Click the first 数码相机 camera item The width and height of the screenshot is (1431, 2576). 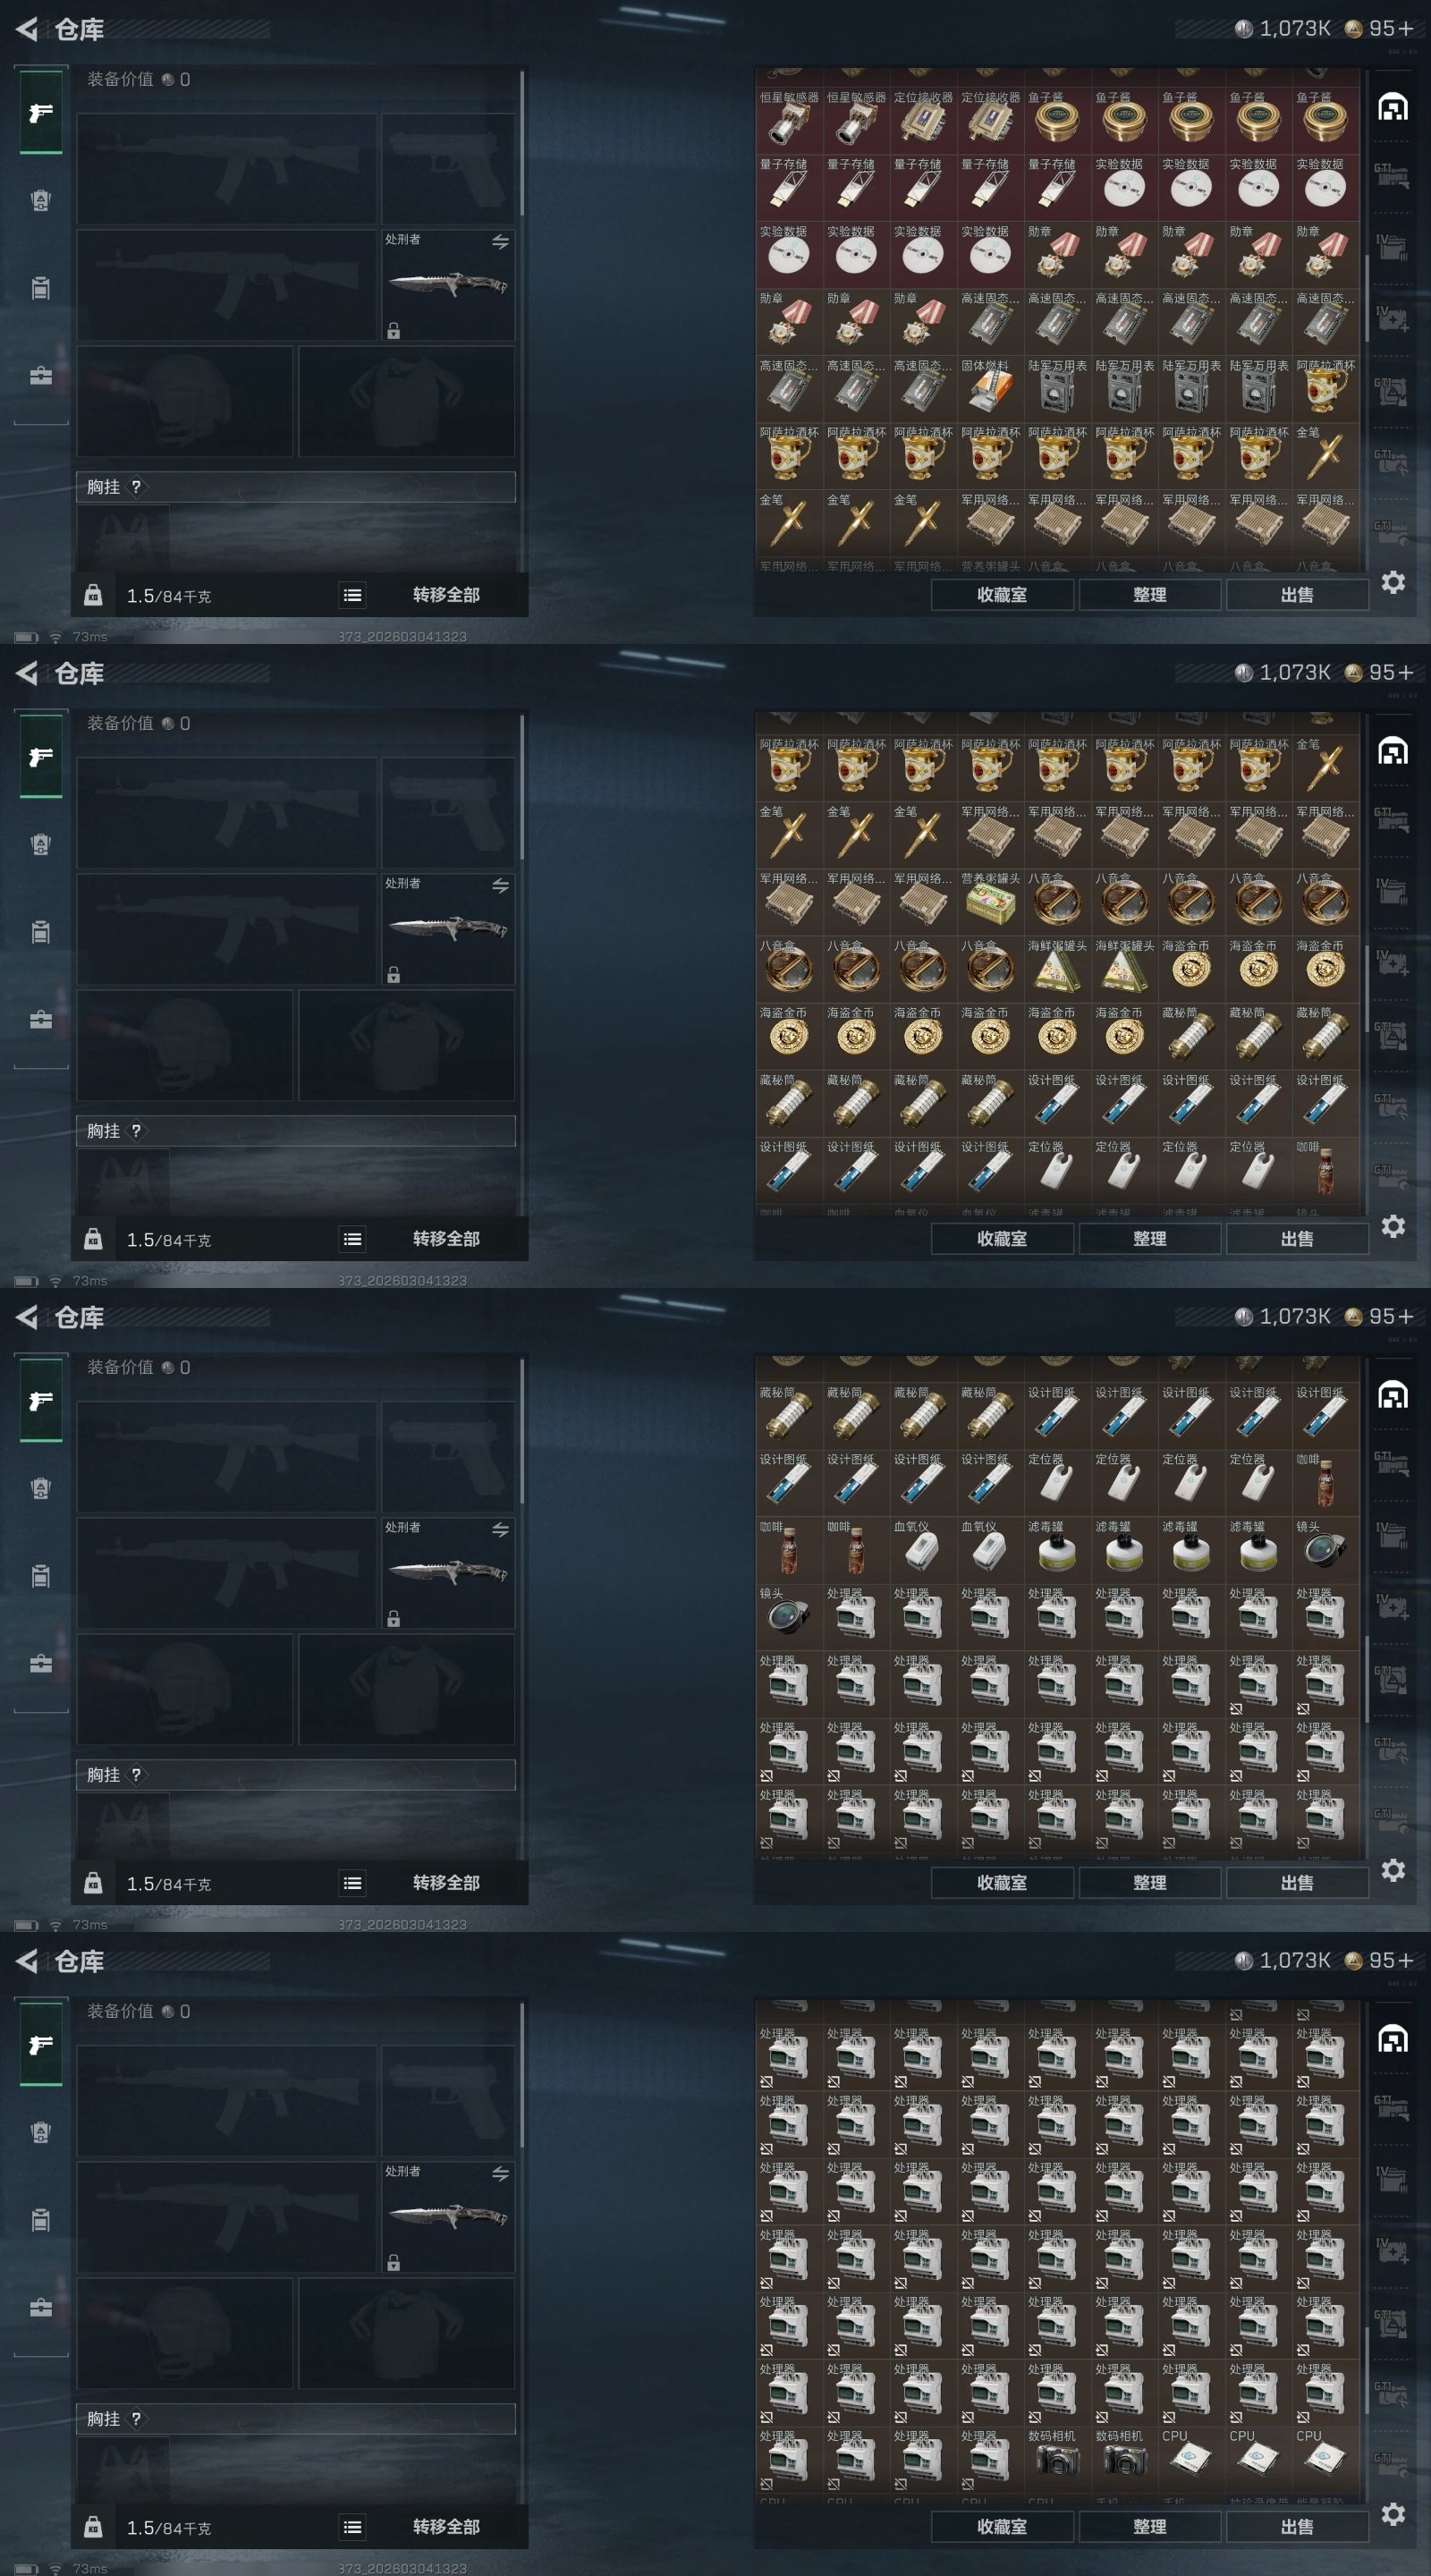click(1057, 2458)
